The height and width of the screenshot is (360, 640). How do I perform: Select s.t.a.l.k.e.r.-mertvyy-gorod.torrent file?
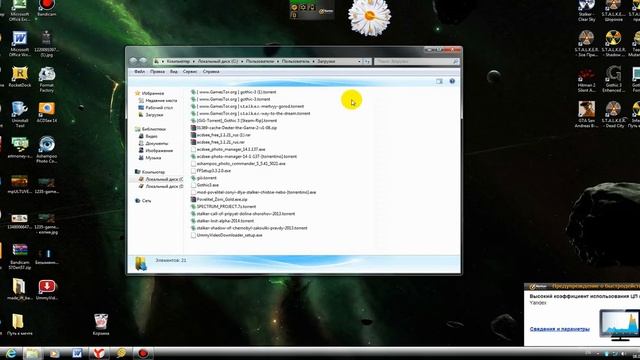(247, 107)
